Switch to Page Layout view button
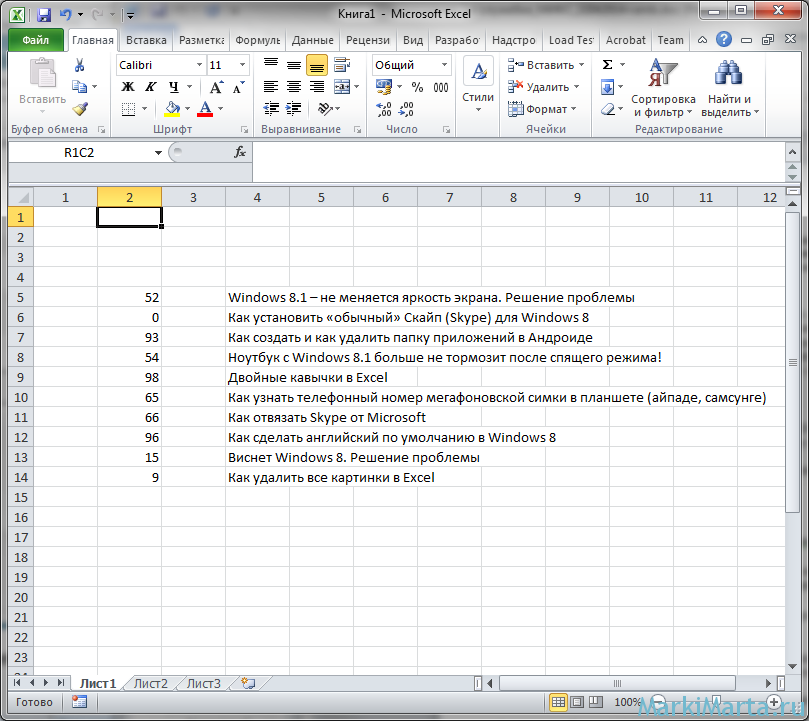809x721 pixels. tap(578, 702)
